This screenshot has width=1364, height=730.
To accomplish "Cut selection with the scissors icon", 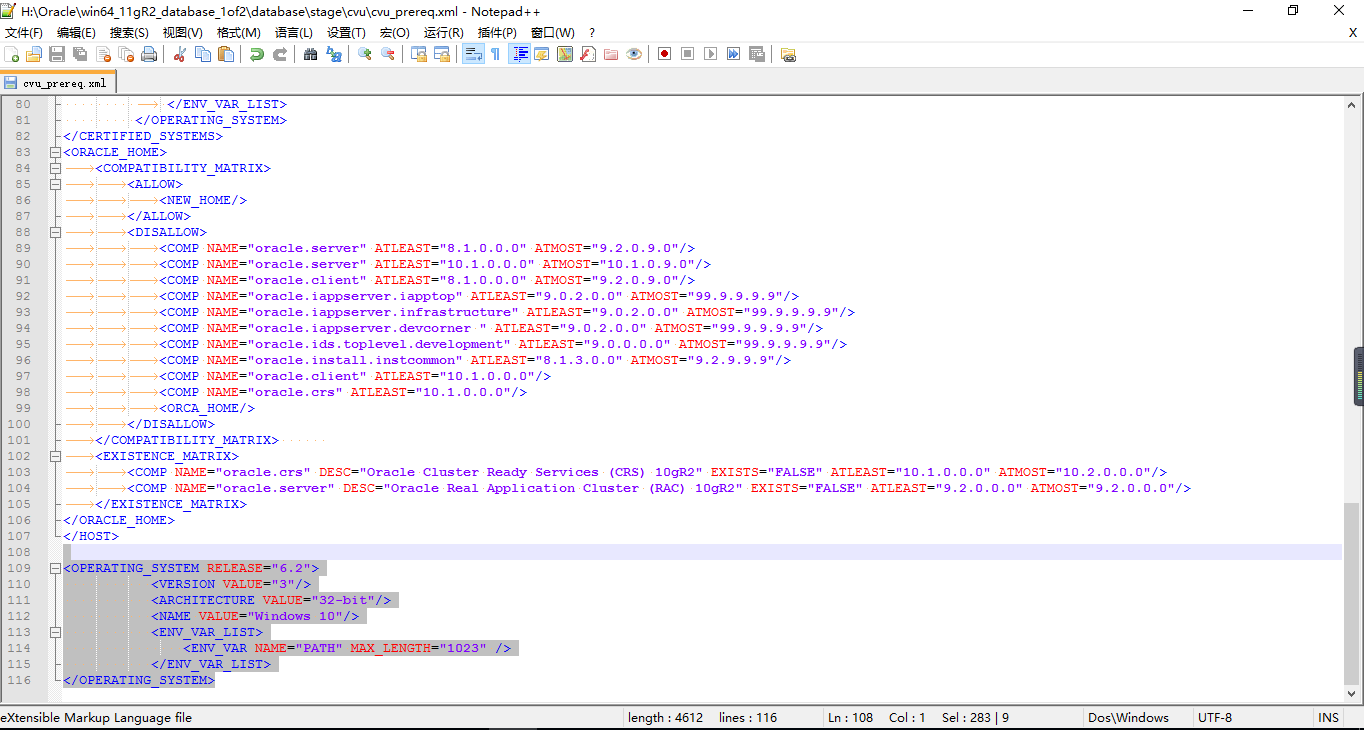I will (180, 54).
